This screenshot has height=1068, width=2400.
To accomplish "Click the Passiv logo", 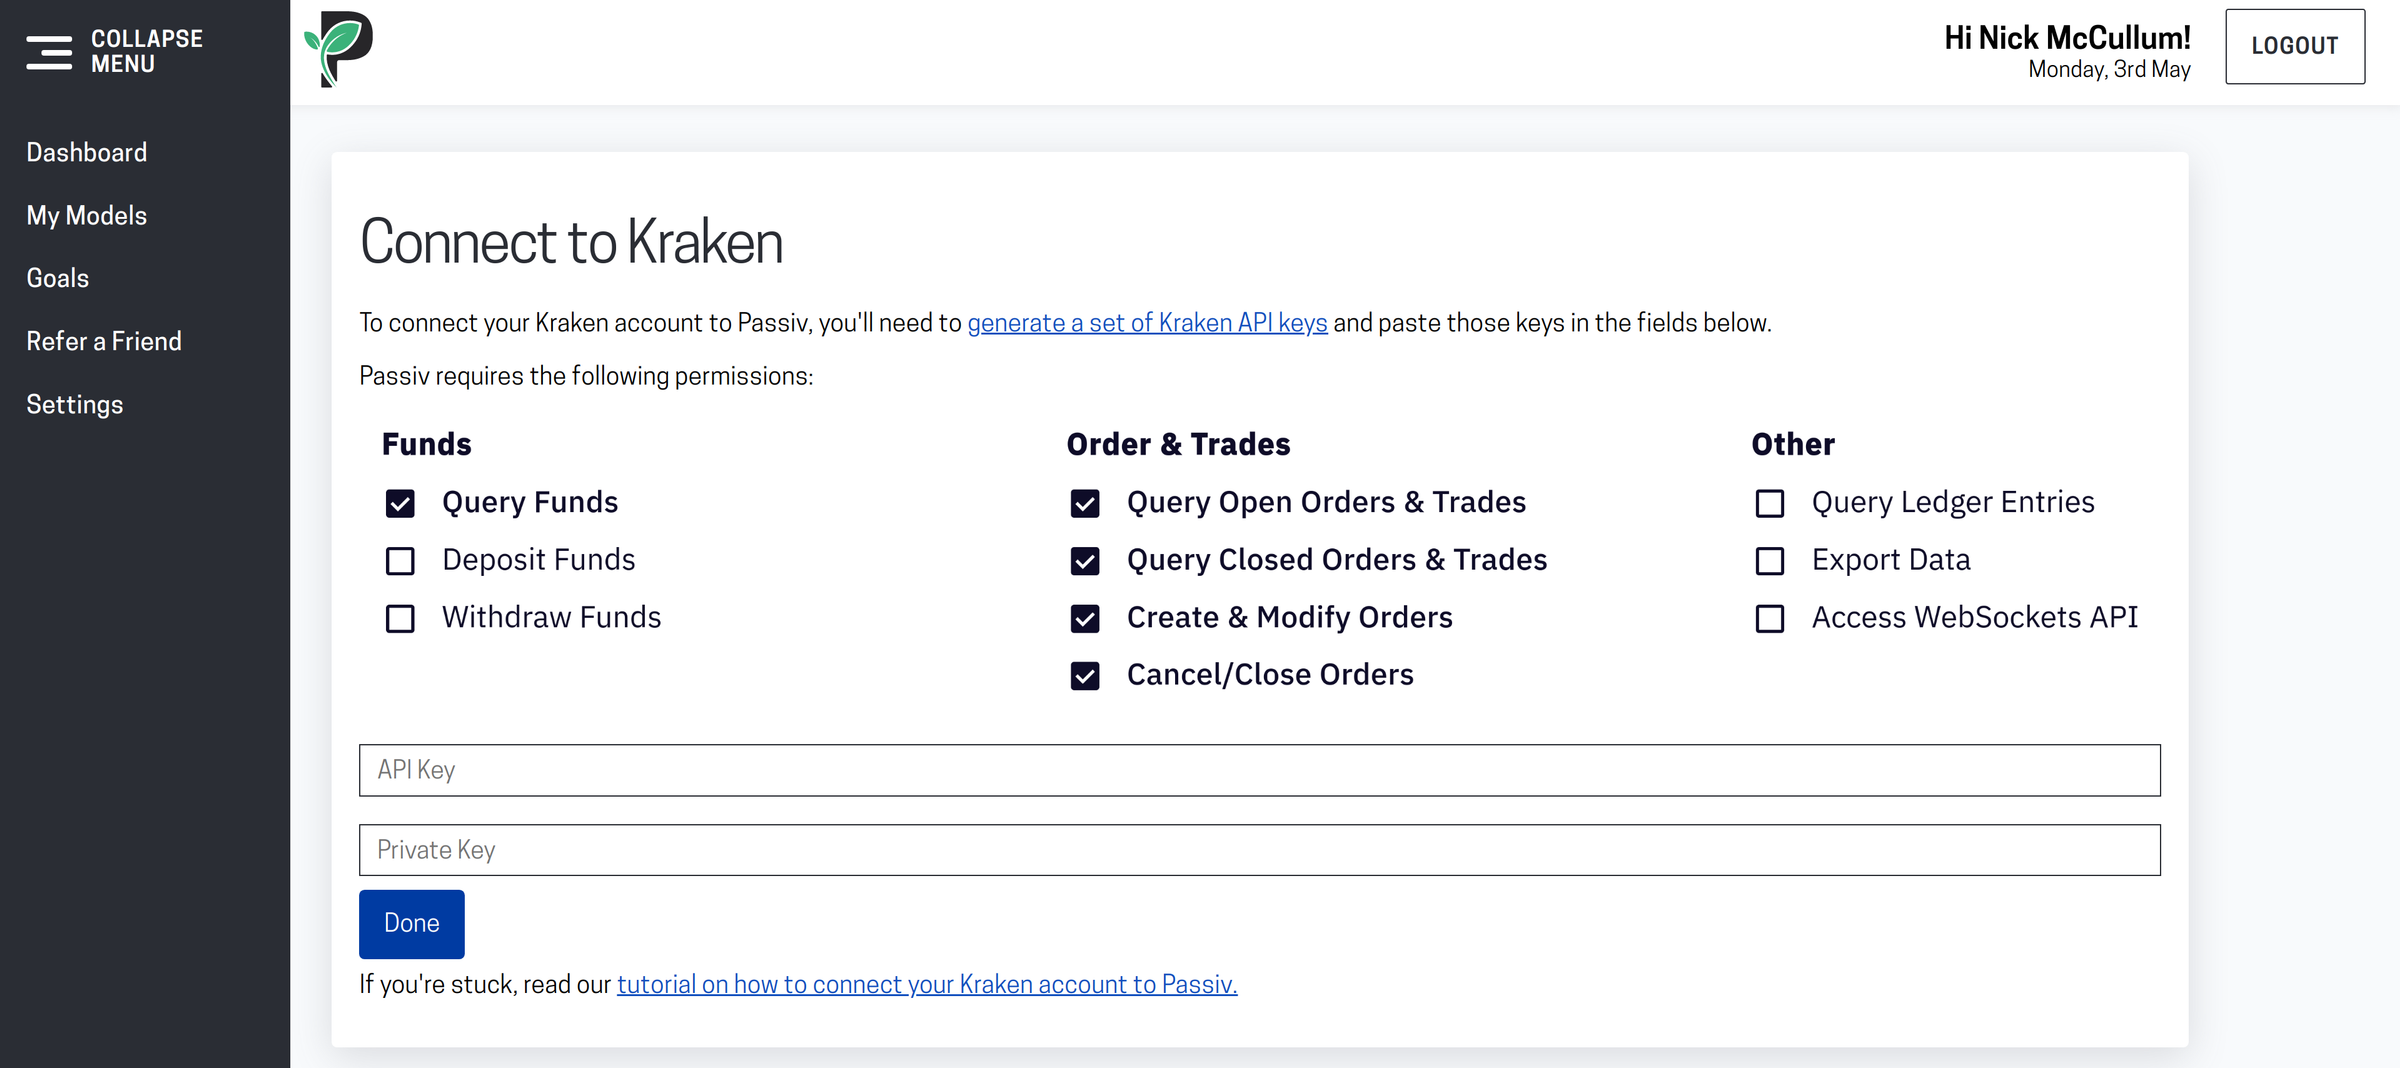I will [338, 48].
